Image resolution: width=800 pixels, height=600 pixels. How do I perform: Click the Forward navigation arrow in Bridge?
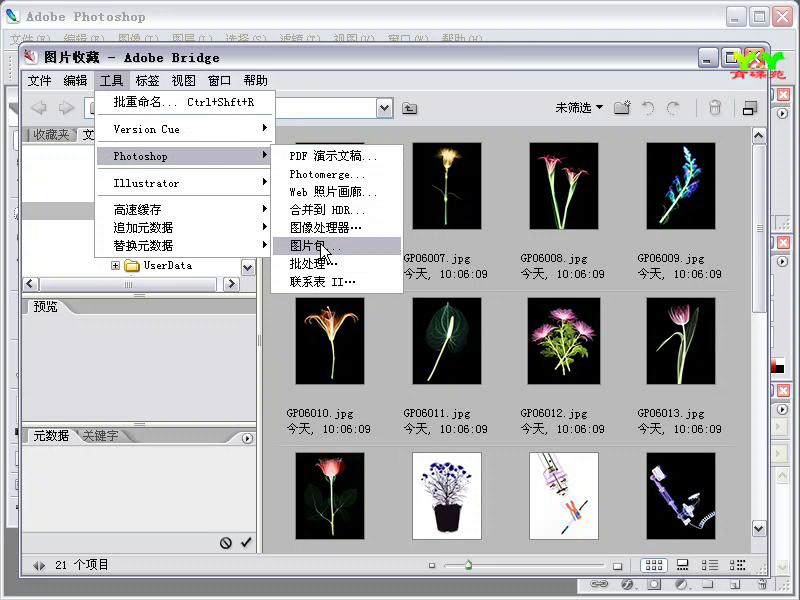coord(66,108)
